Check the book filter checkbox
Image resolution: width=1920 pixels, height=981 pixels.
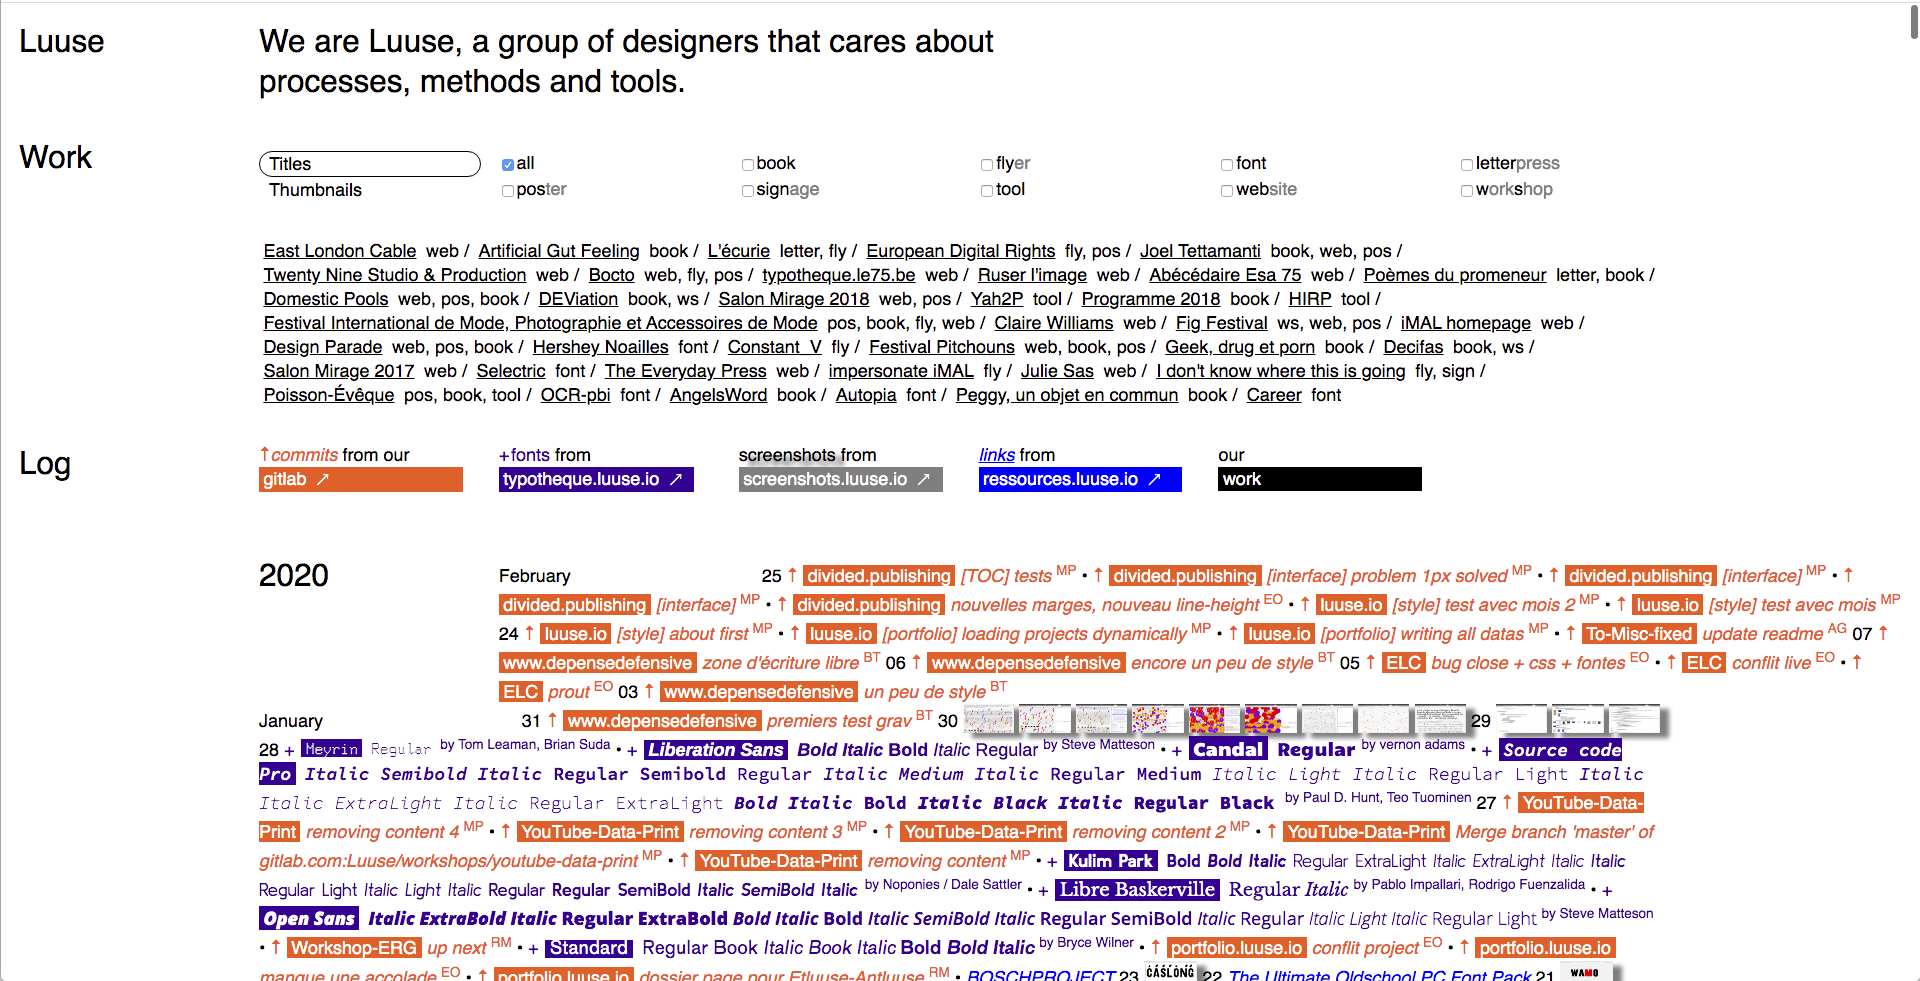(x=748, y=165)
